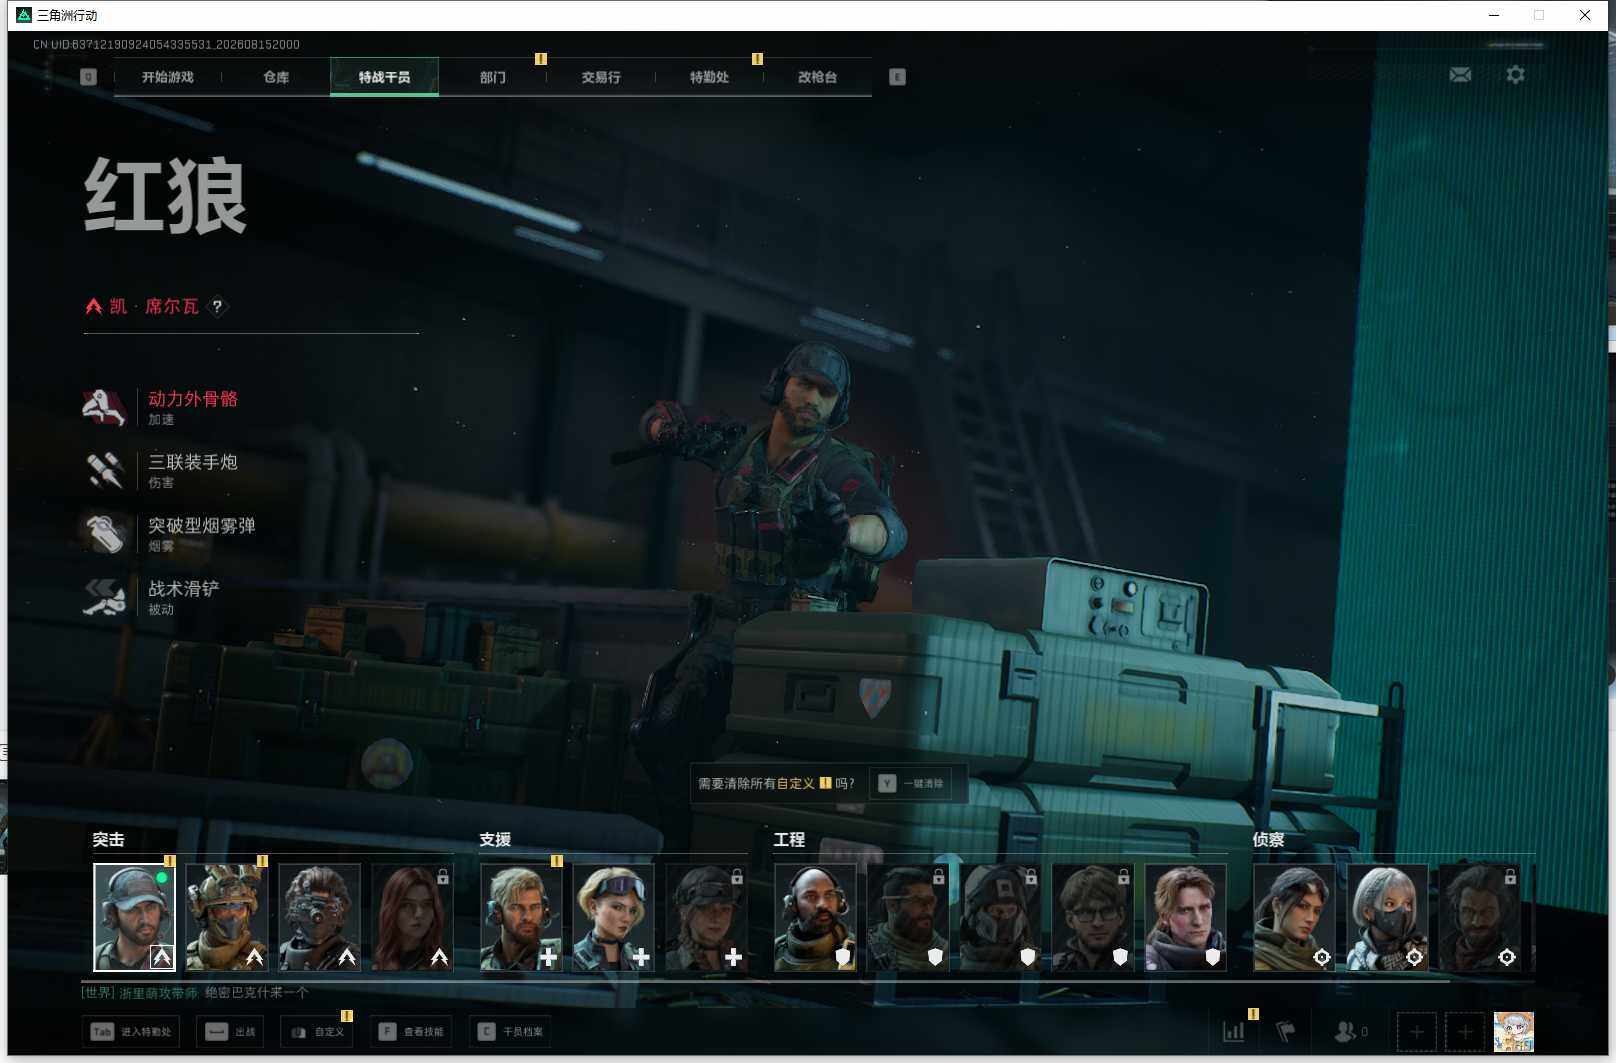Go to the 部门 tab

click(493, 77)
